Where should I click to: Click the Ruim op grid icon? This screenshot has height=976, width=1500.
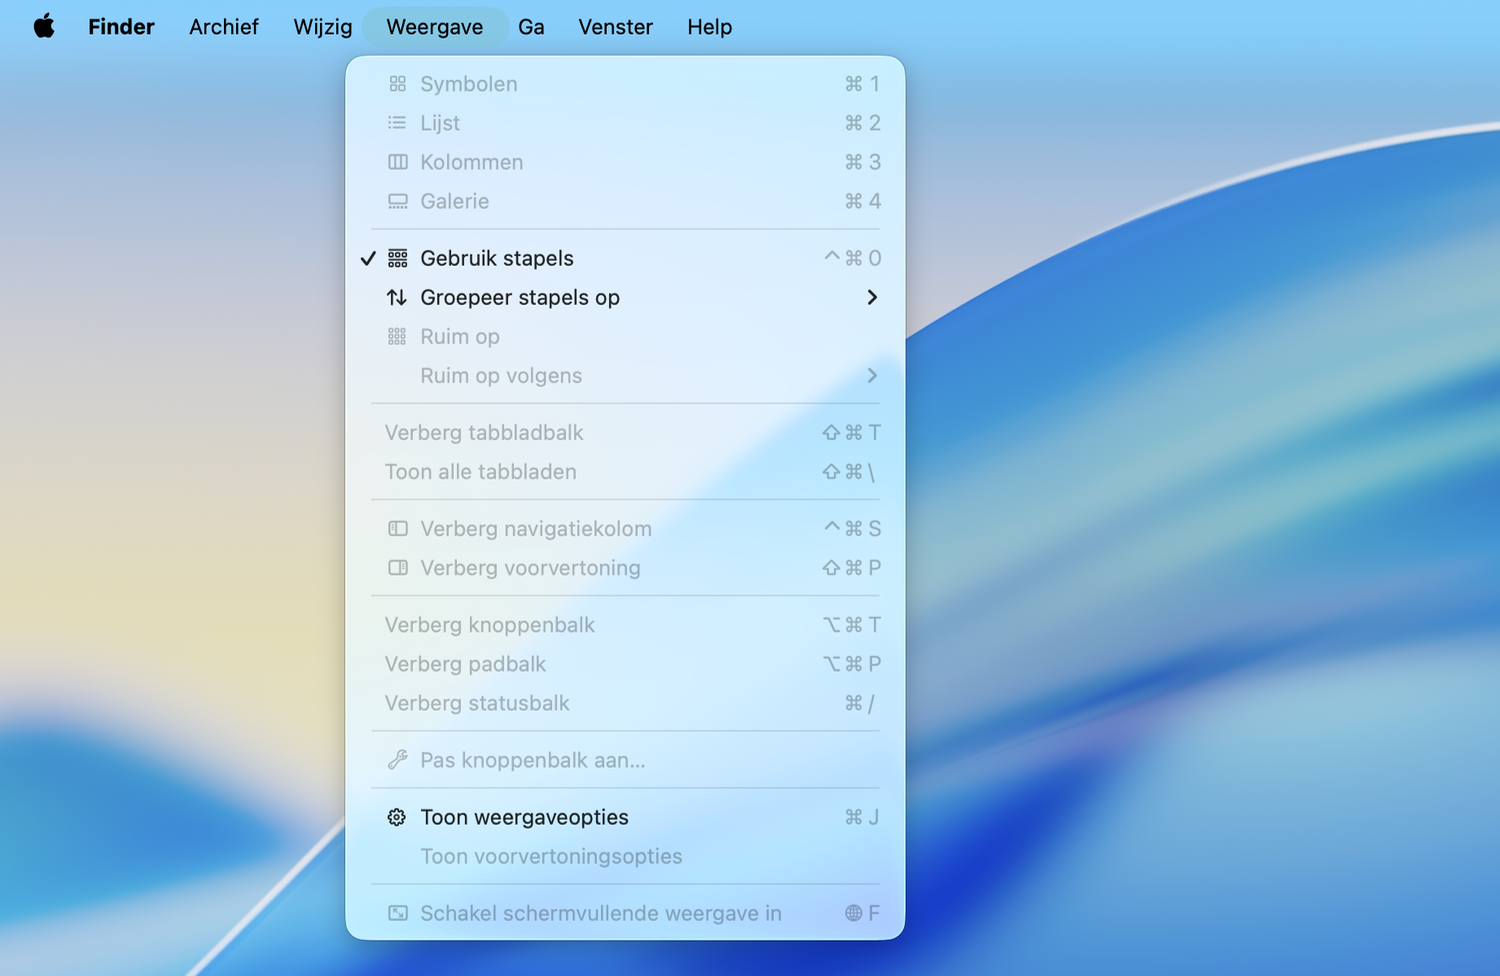point(398,336)
